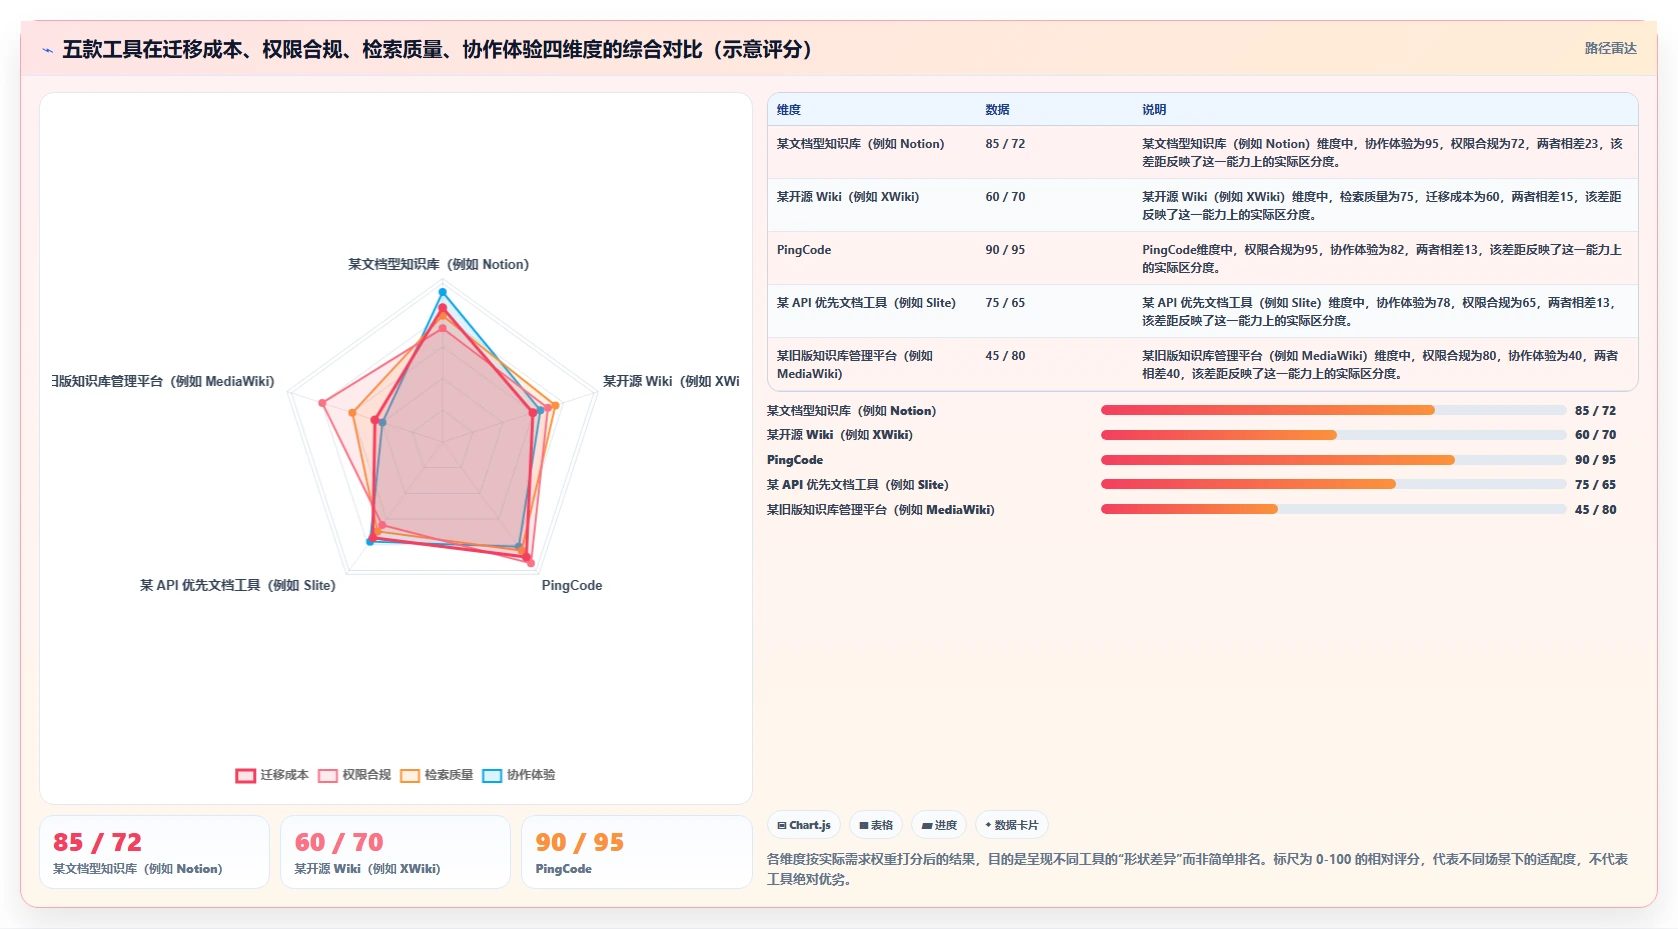The width and height of the screenshot is (1678, 929).
Task: Click the 75 / 65 value beside the progress bar
Action: tap(1595, 485)
